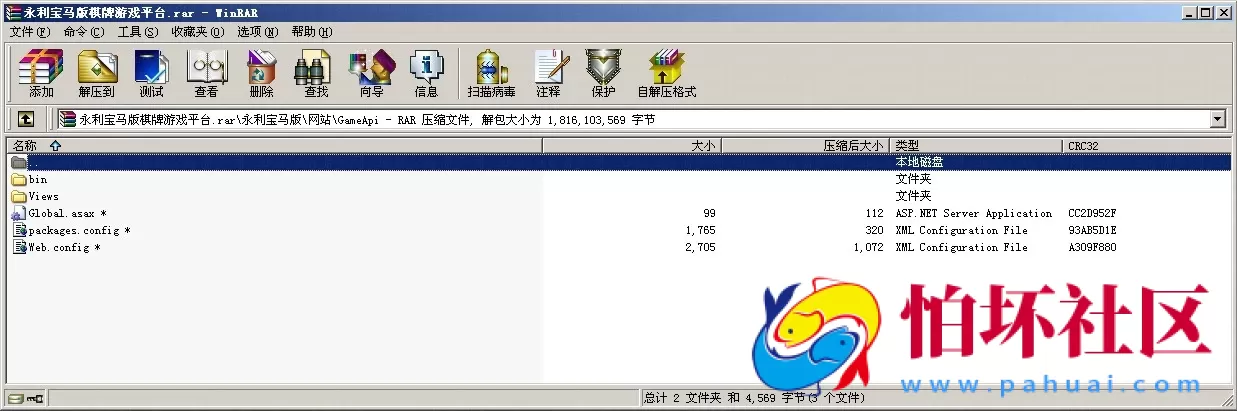
Task: Select the parent directory (..) folder icon
Action: coord(18,162)
